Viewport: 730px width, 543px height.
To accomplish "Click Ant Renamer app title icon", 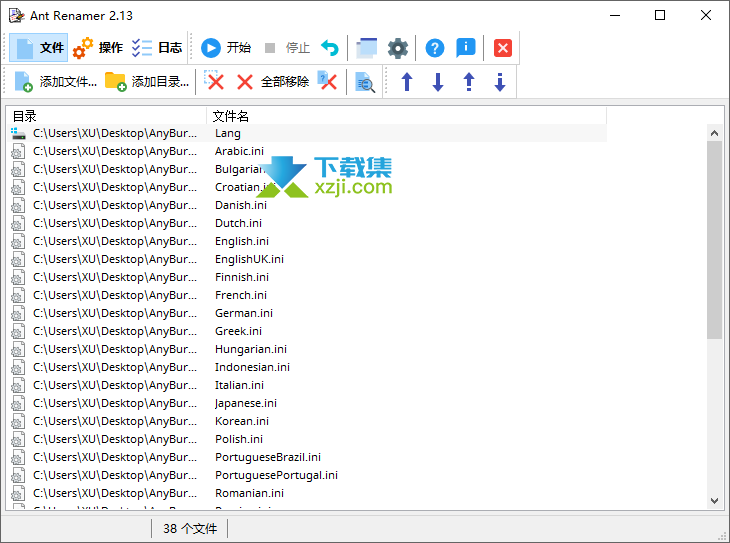I will pyautogui.click(x=17, y=15).
